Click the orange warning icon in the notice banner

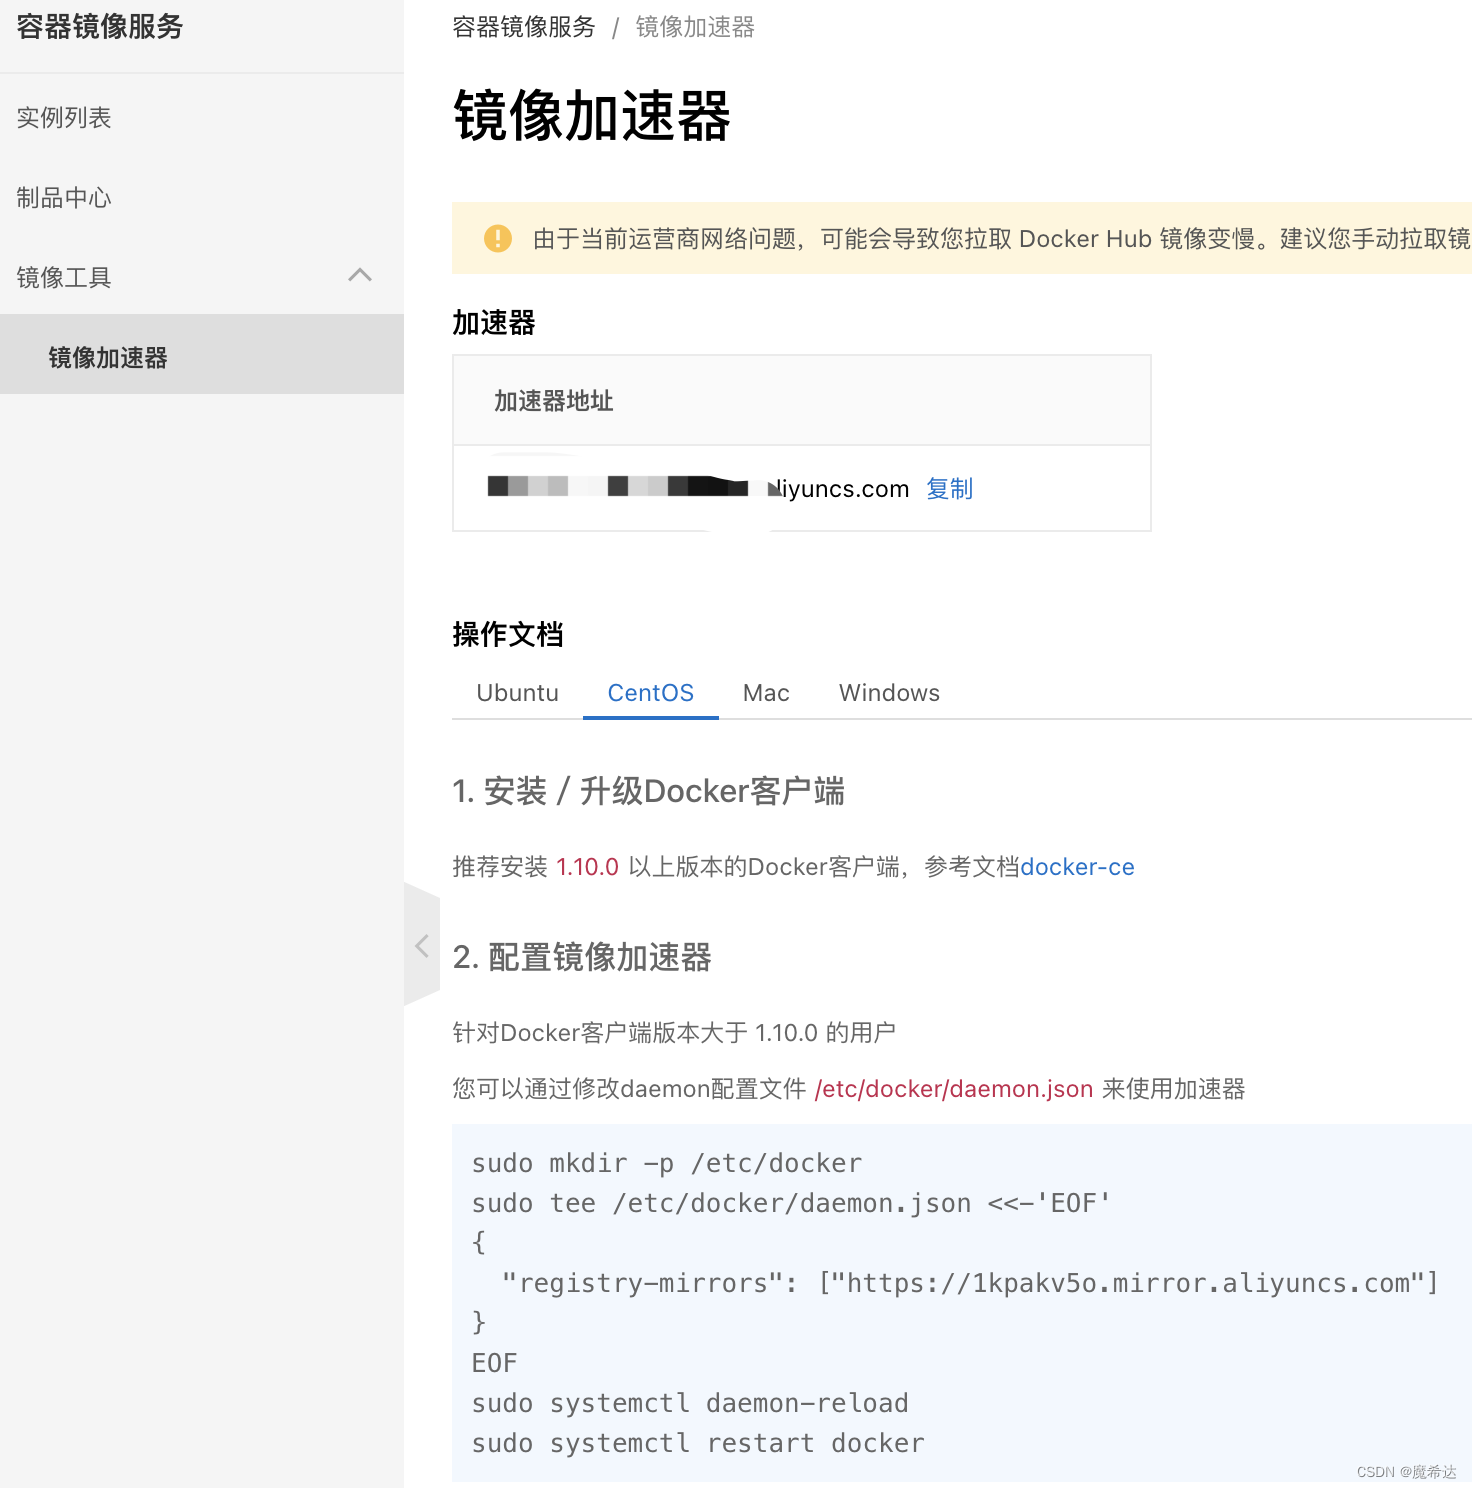pyautogui.click(x=497, y=238)
